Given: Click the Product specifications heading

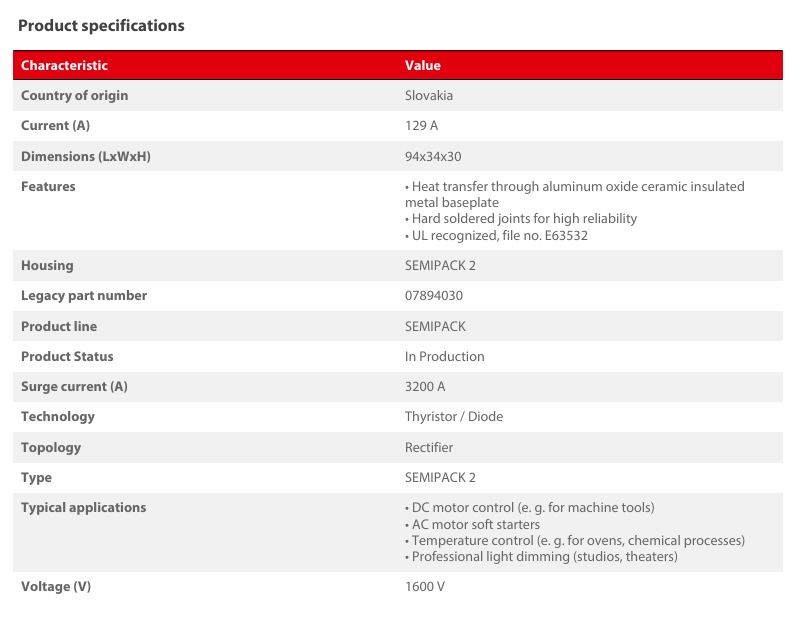Looking at the screenshot, I should [x=101, y=26].
